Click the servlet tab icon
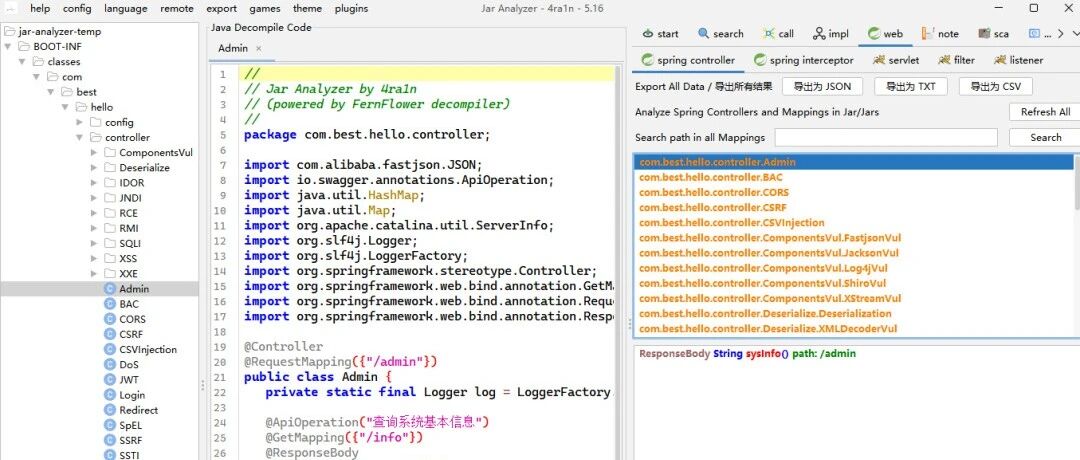1080x460 pixels. (x=879, y=60)
